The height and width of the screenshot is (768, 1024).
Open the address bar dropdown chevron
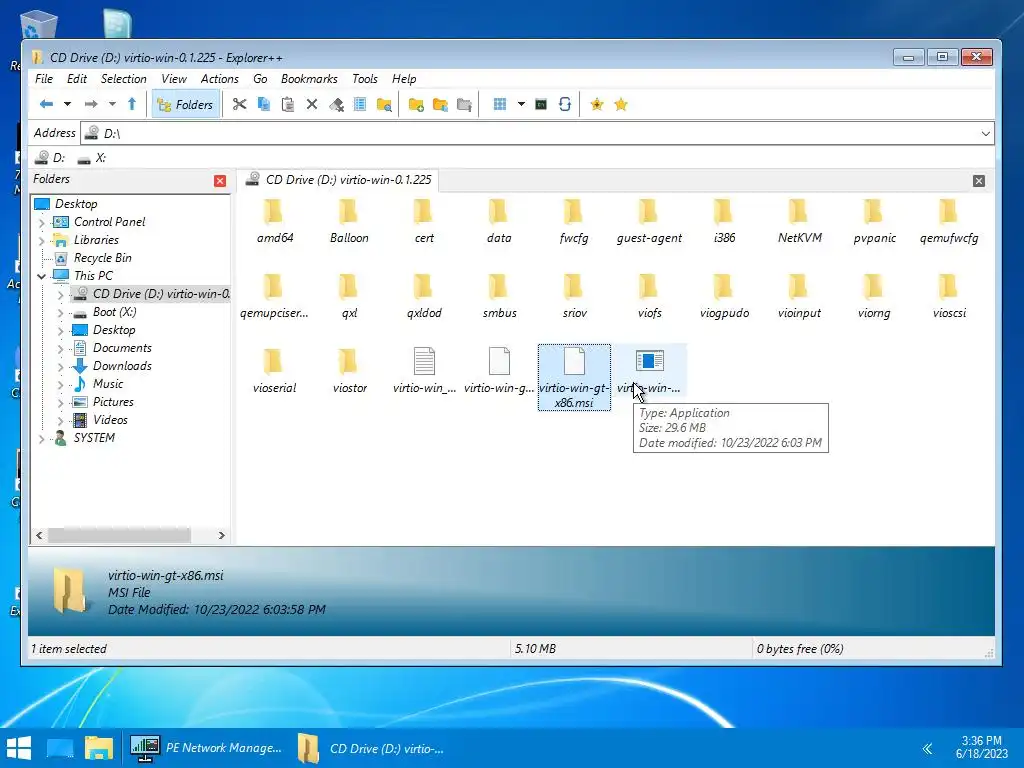pos(985,134)
